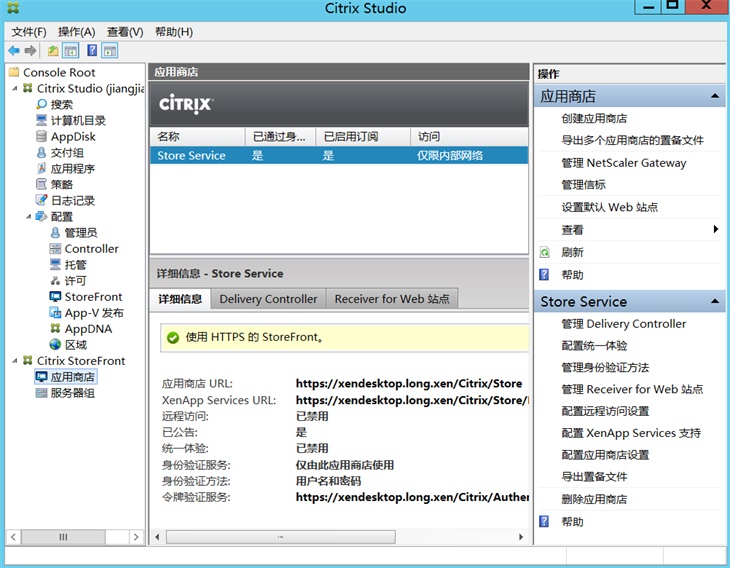
Task: Open the AppDNA tree node
Action: point(88,329)
